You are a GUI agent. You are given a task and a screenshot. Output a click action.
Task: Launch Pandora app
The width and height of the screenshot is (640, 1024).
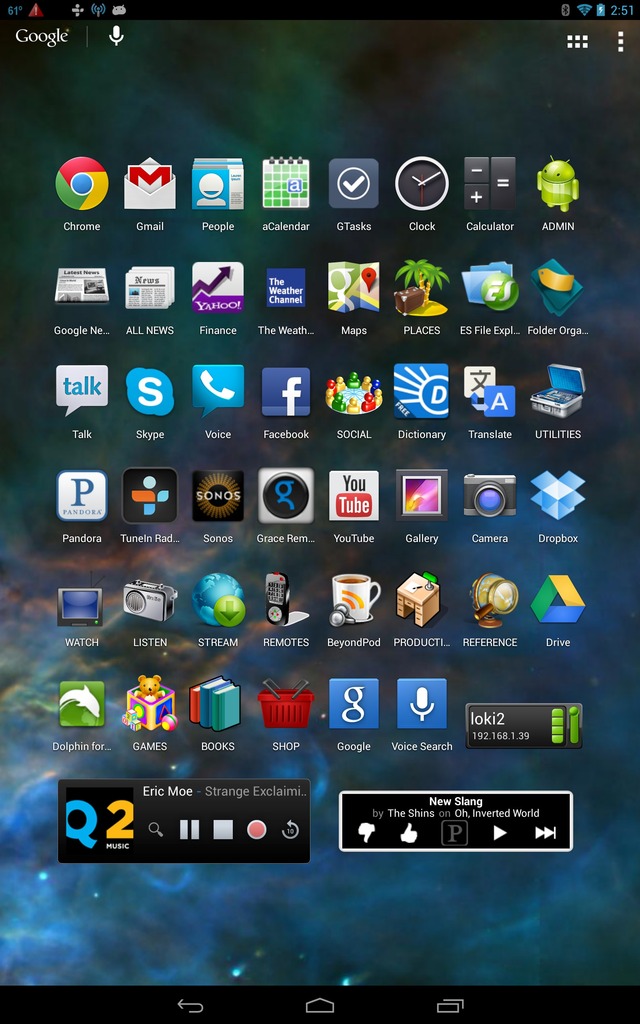82,495
